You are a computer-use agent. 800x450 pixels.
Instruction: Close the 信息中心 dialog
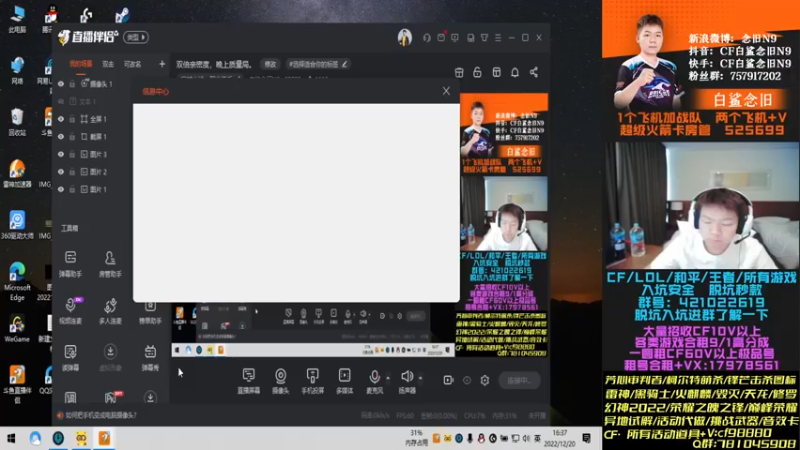pyautogui.click(x=446, y=91)
